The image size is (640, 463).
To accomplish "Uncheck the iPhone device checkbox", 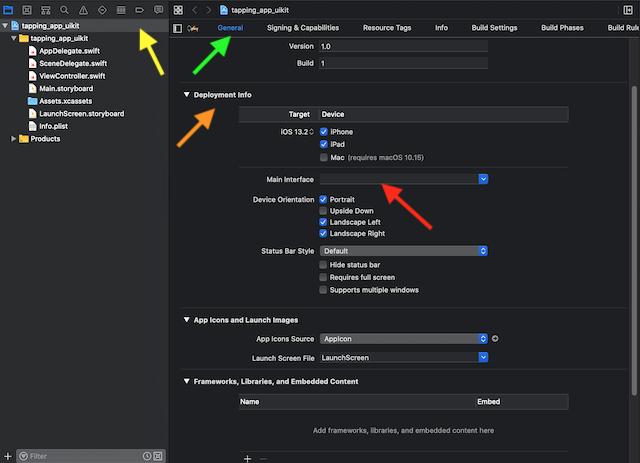I will tap(324, 132).
